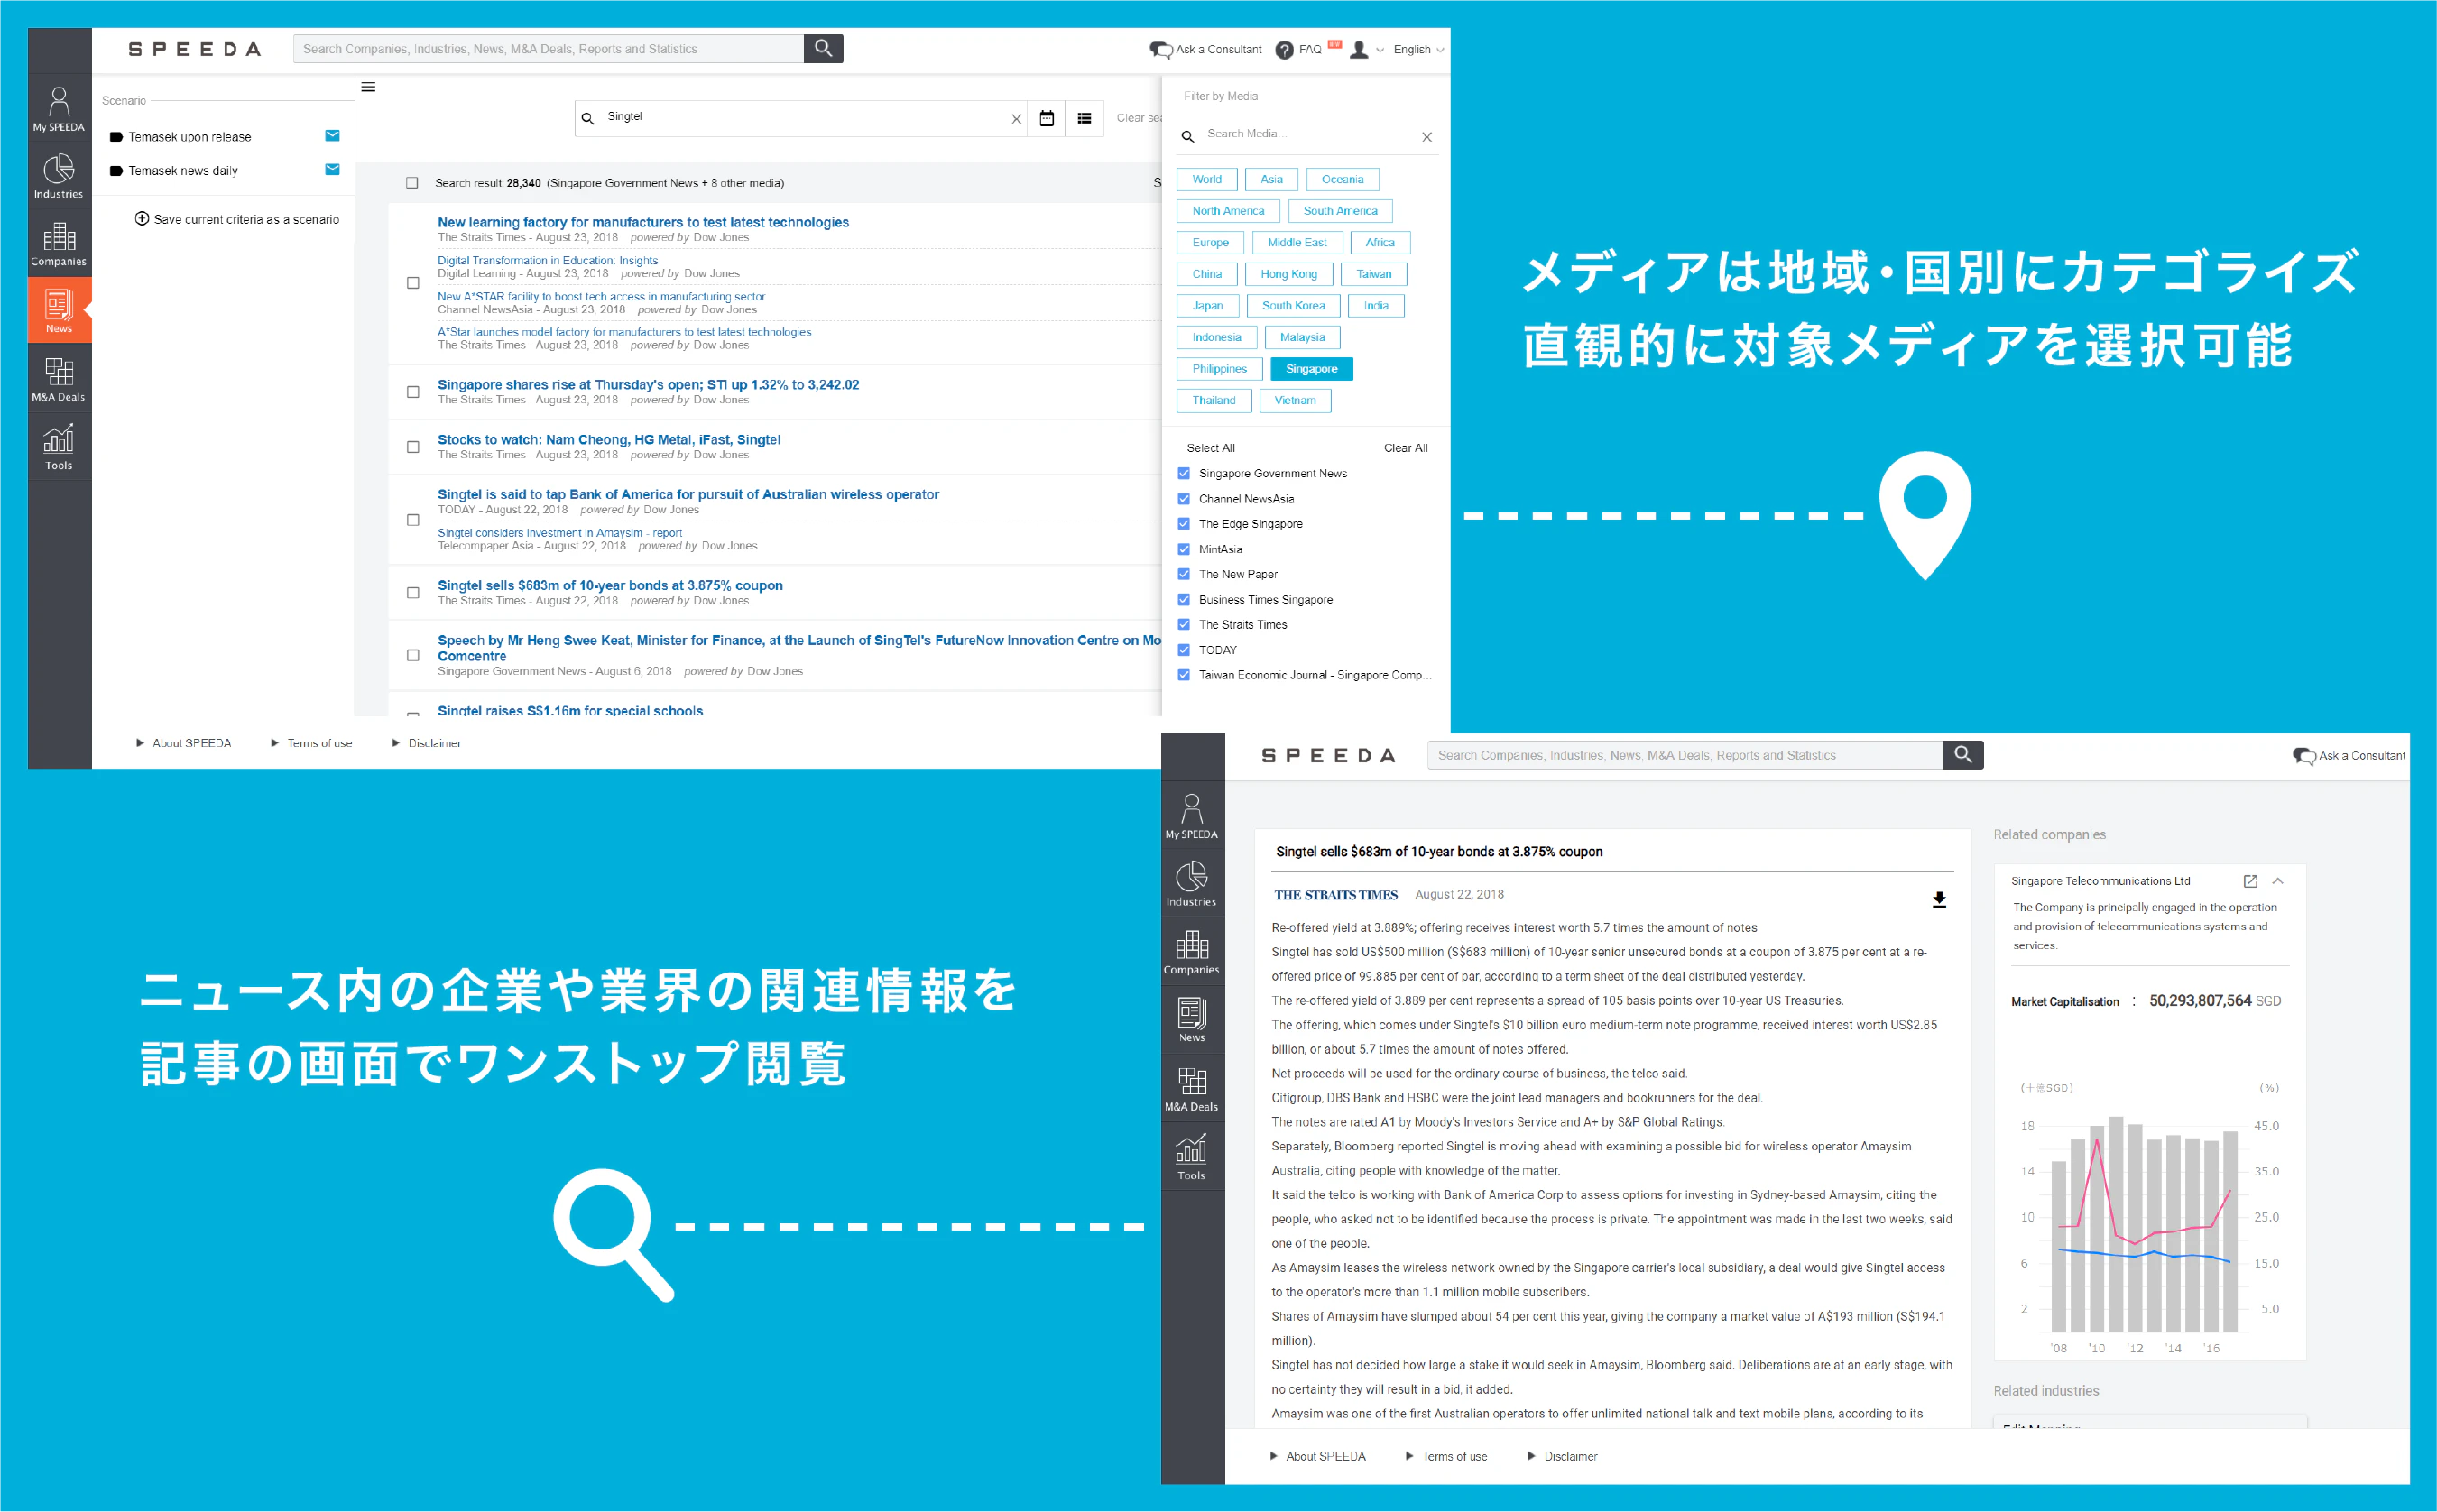
Task: Uncheck the Channel NewsAsia media checkbox
Action: 1184,499
